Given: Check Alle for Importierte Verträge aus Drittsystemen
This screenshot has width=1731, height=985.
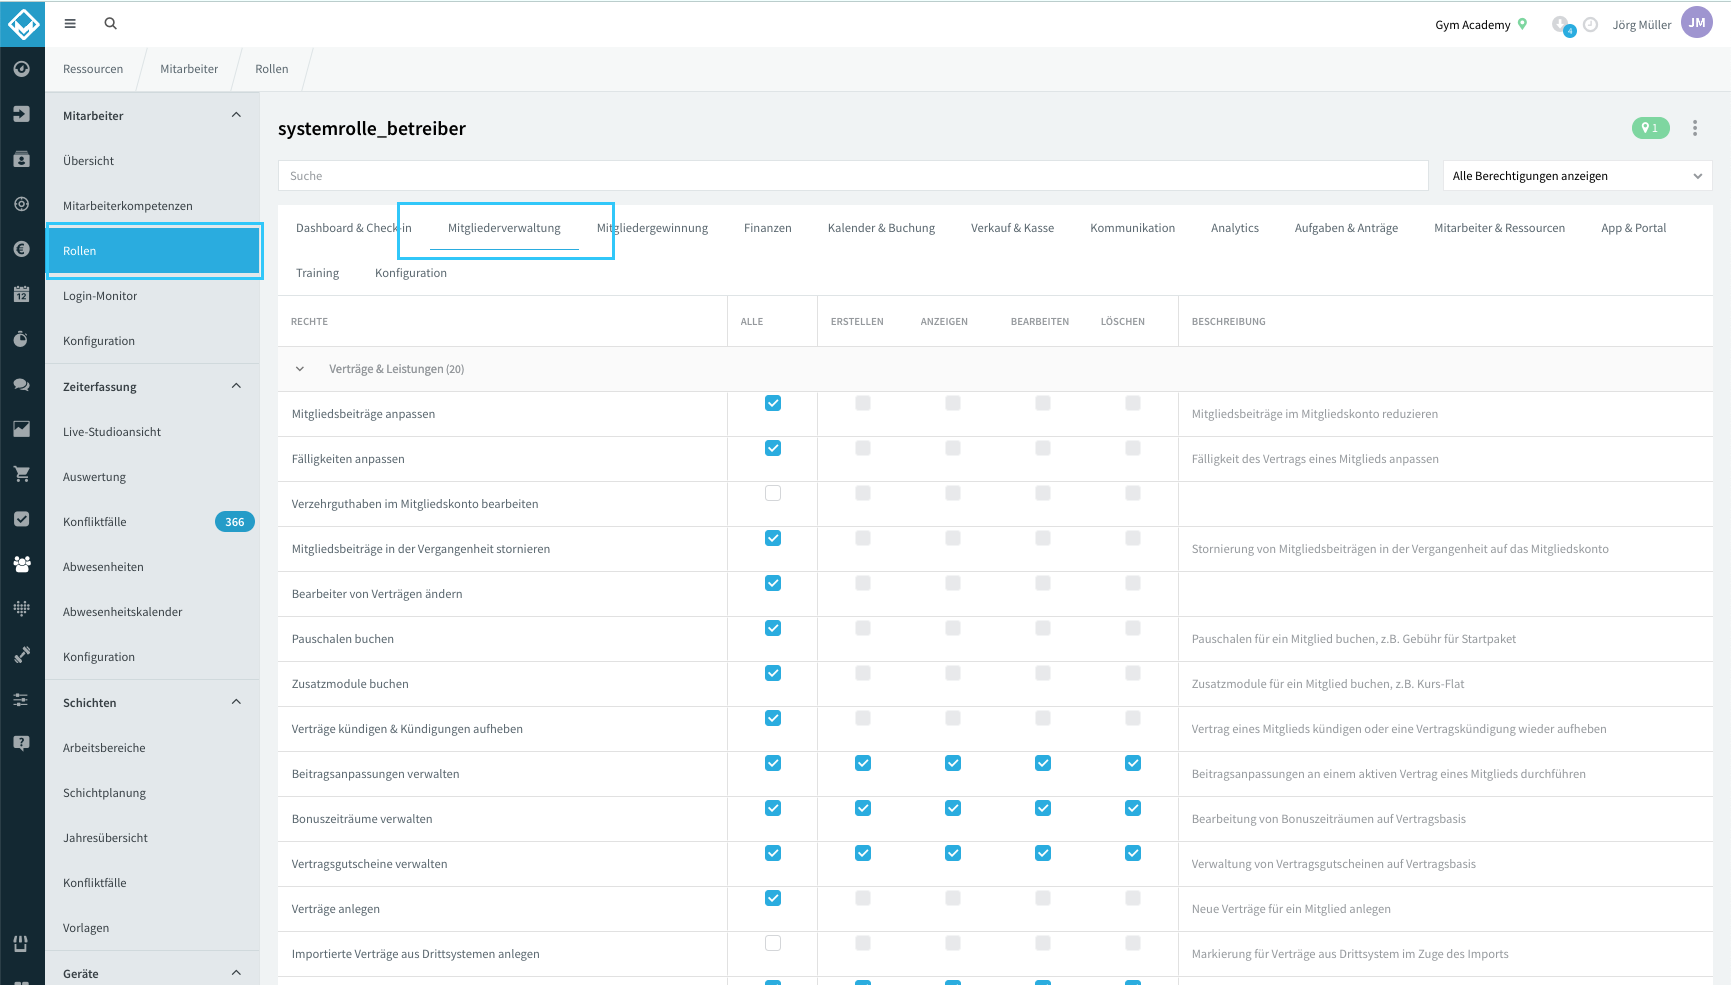Looking at the screenshot, I should click(773, 943).
